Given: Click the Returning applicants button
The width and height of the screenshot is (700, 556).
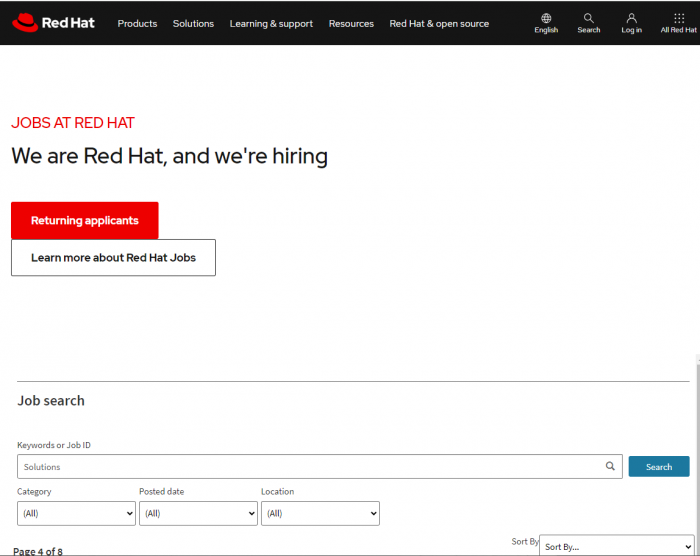Looking at the screenshot, I should (85, 220).
